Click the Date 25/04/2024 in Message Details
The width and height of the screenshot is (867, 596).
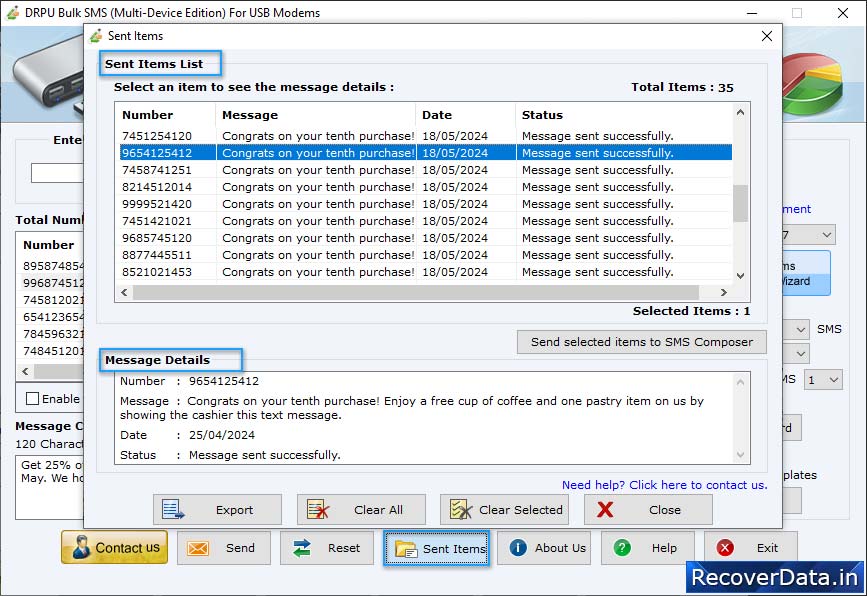[222, 435]
